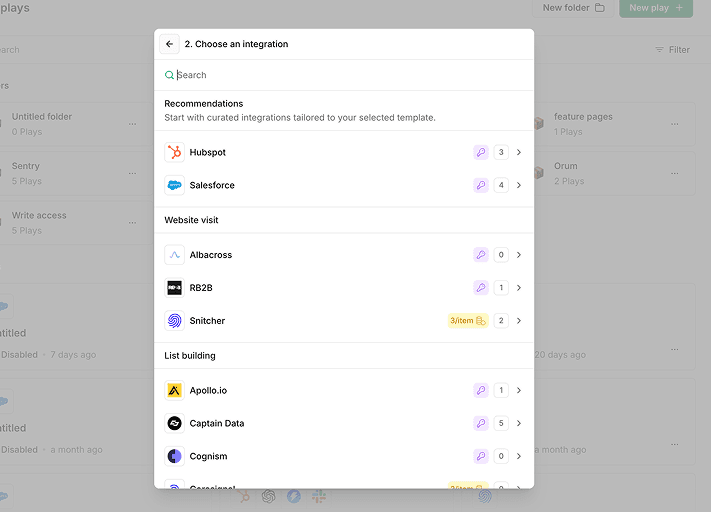Click the key icon in Hubspot row
Viewport: 711px width, 512px height.
point(481,152)
